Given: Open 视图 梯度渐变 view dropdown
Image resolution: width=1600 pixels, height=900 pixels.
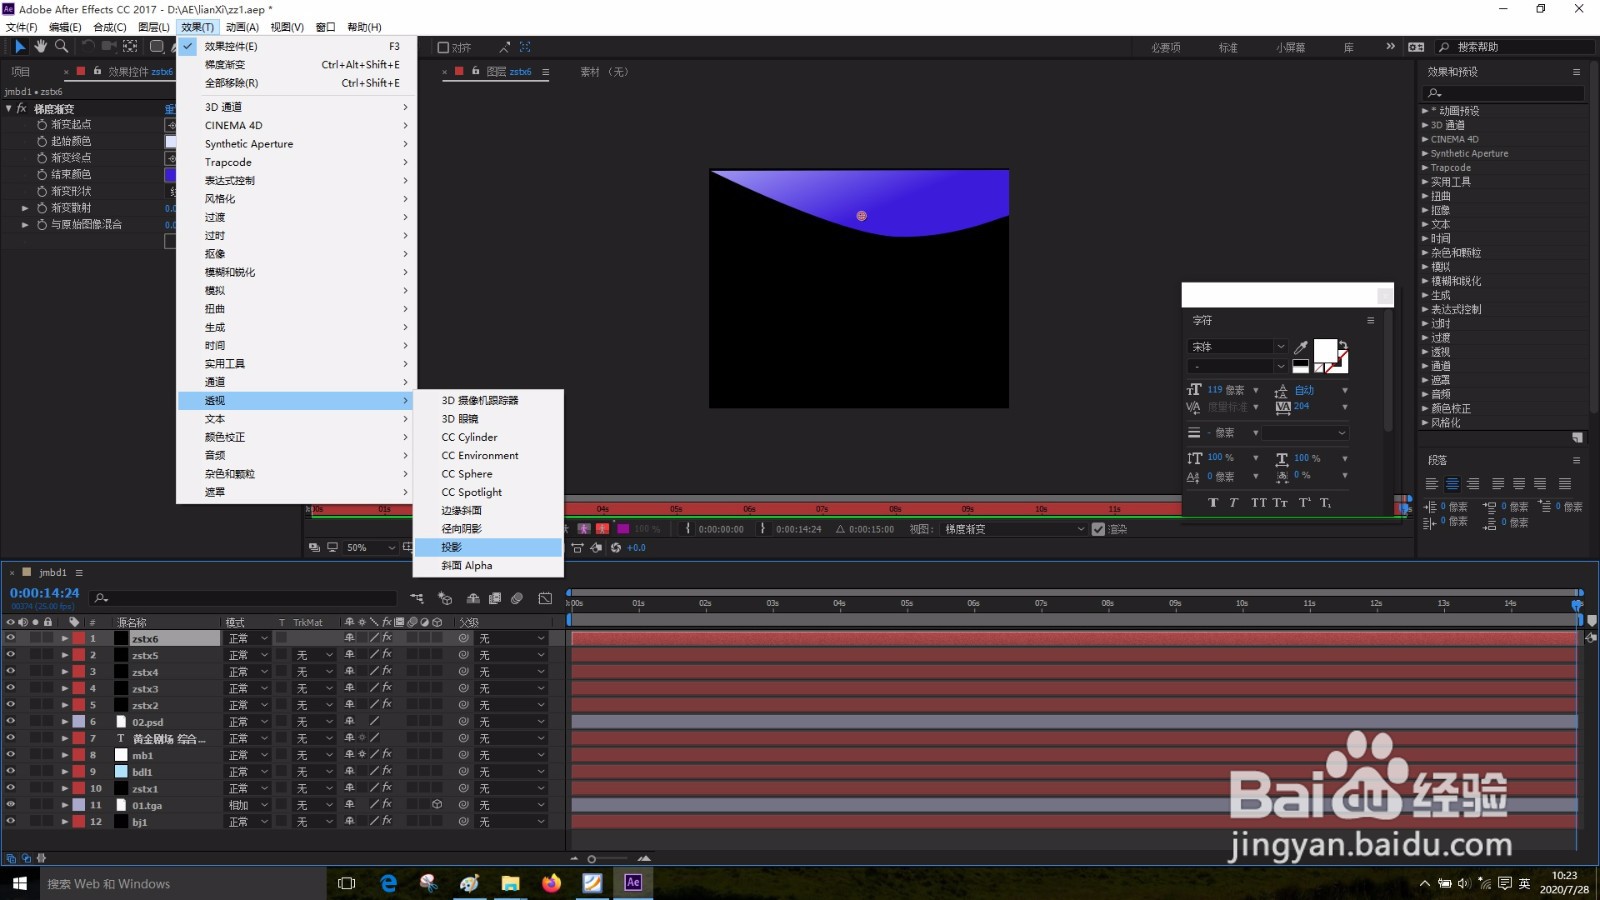Looking at the screenshot, I should [1014, 529].
